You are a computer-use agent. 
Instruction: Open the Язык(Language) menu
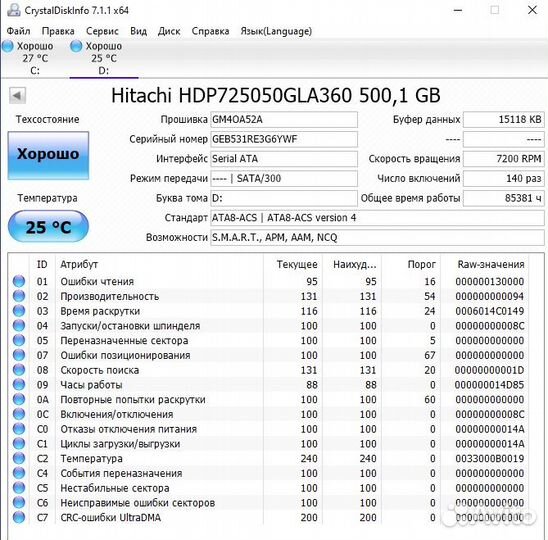(276, 31)
